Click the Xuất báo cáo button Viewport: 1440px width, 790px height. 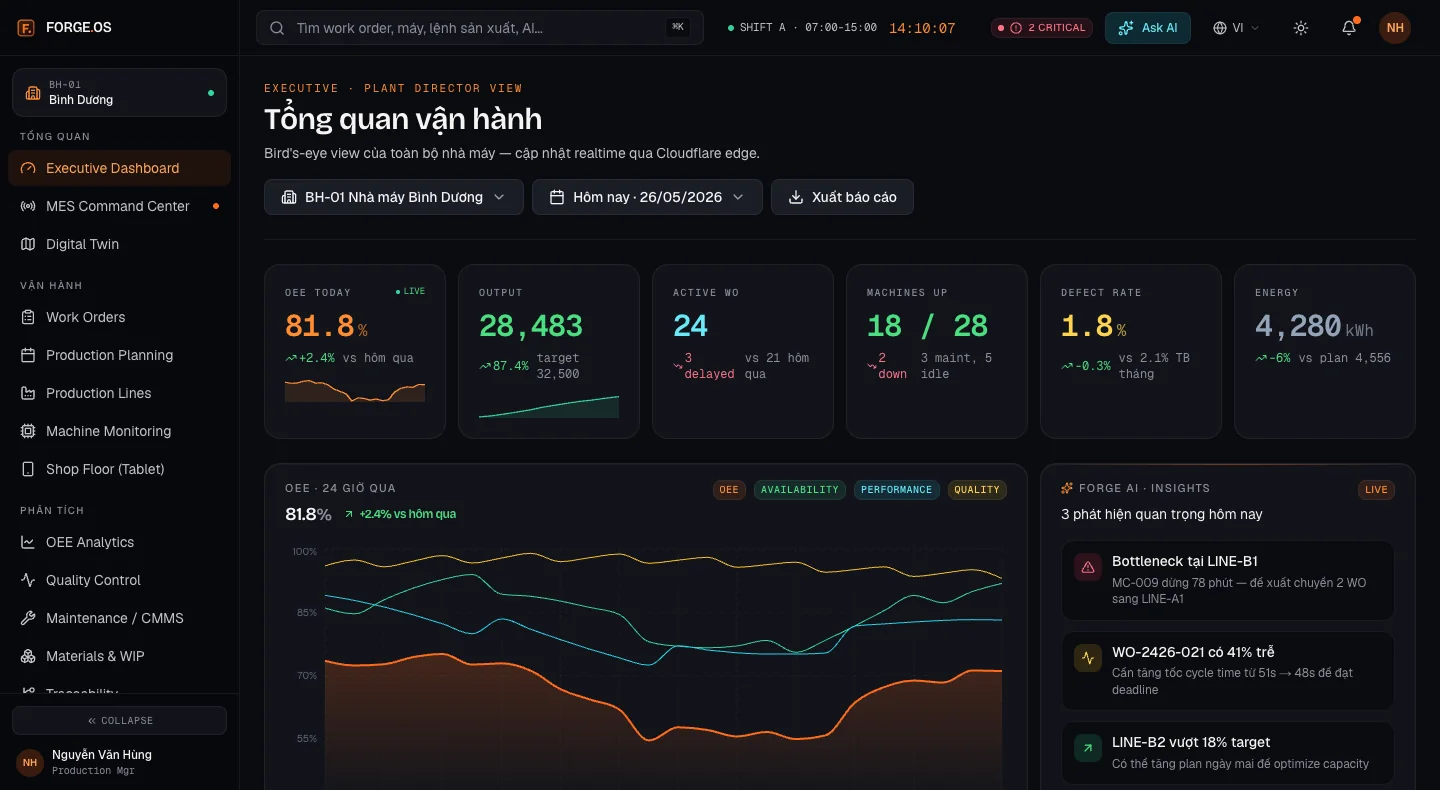[842, 197]
